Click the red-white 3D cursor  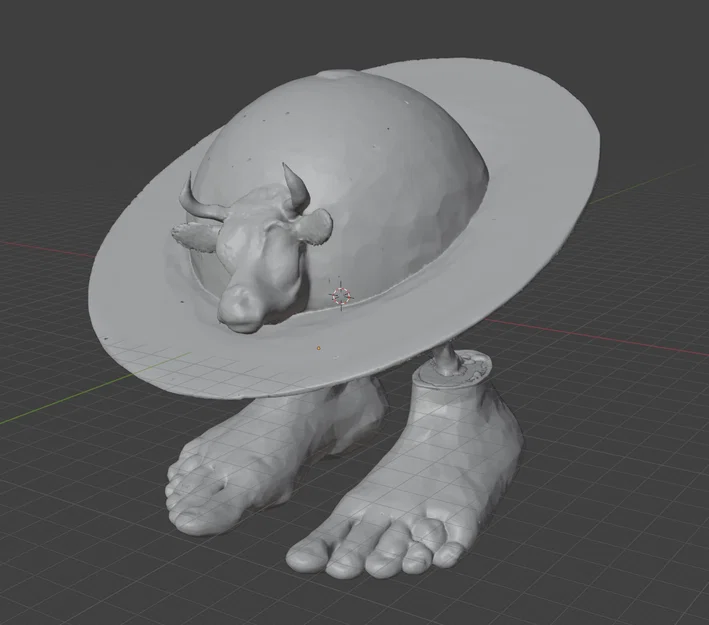(341, 296)
